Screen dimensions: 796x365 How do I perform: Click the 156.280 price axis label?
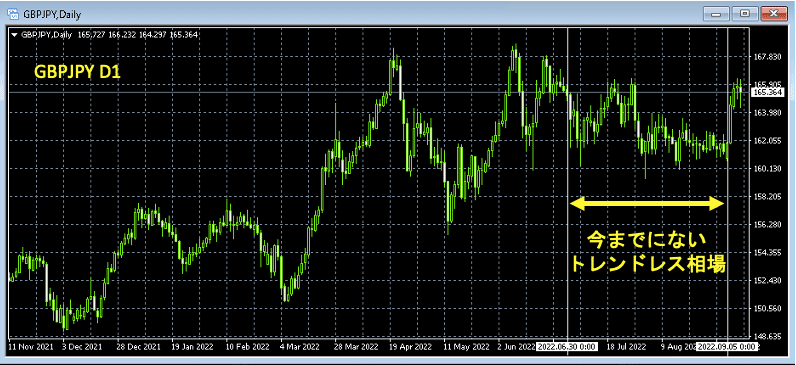click(x=767, y=224)
